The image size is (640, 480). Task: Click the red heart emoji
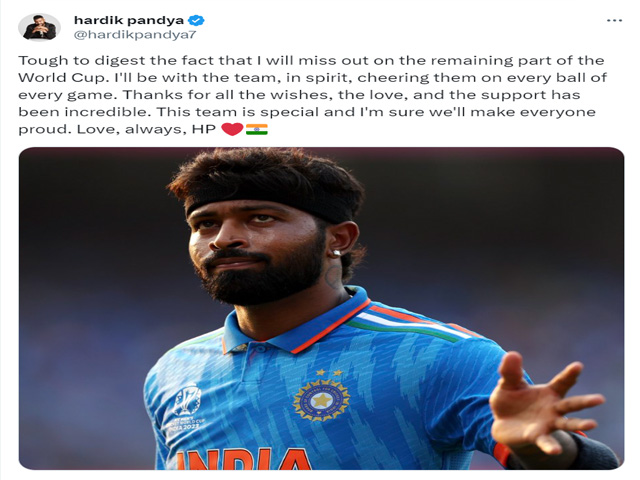[x=232, y=129]
